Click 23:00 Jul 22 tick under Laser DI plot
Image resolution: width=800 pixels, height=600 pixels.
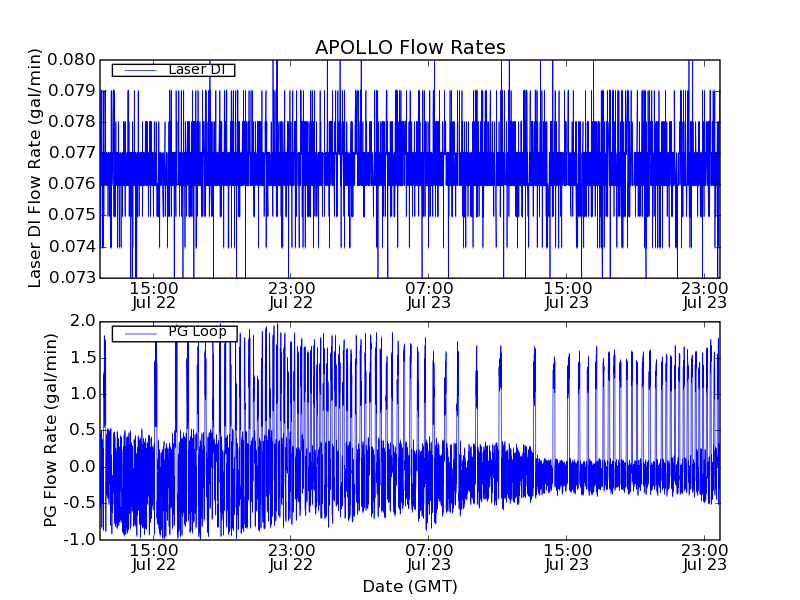pyautogui.click(x=291, y=296)
